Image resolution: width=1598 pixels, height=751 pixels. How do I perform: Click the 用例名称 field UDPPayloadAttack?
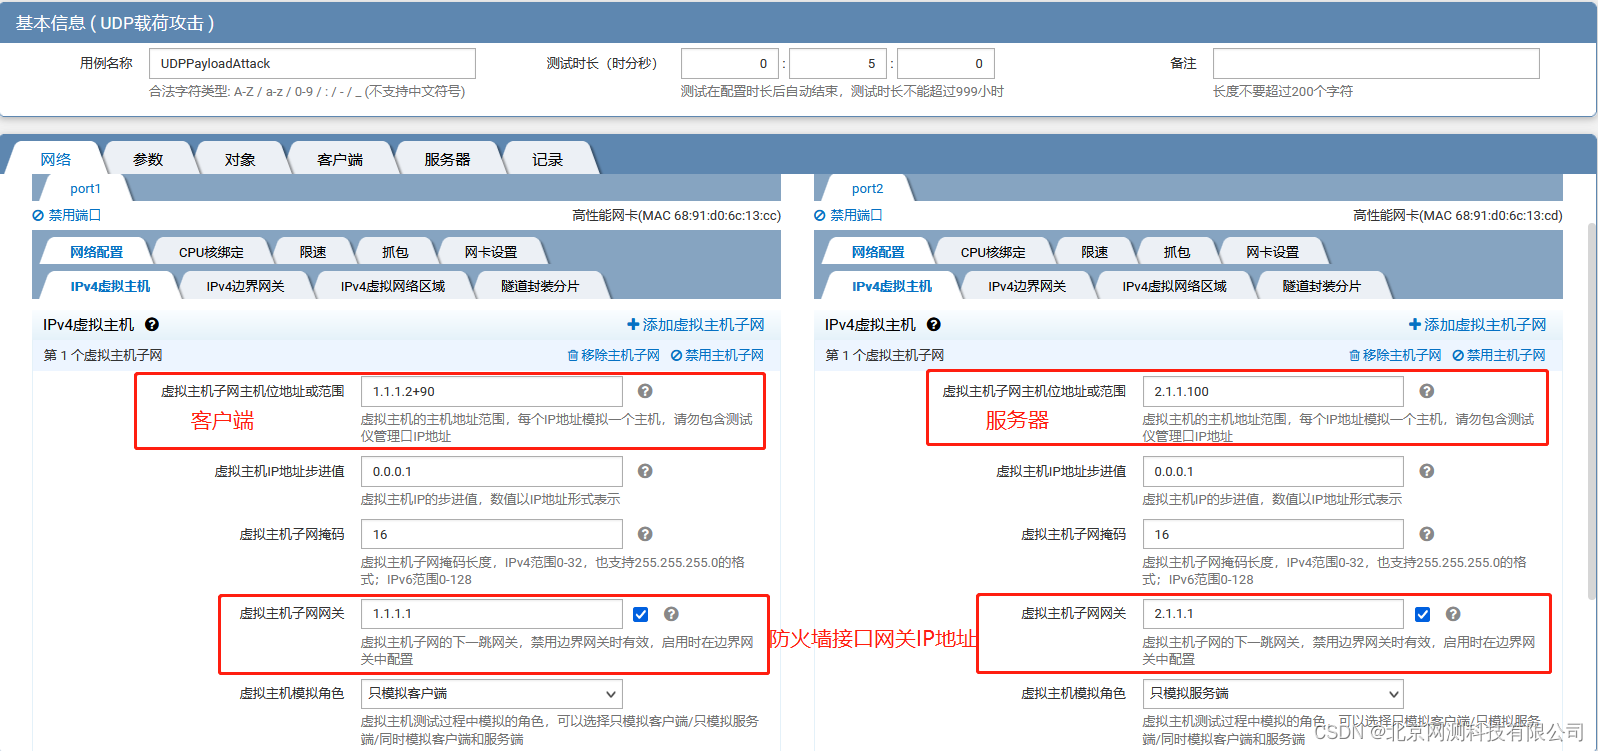click(312, 63)
